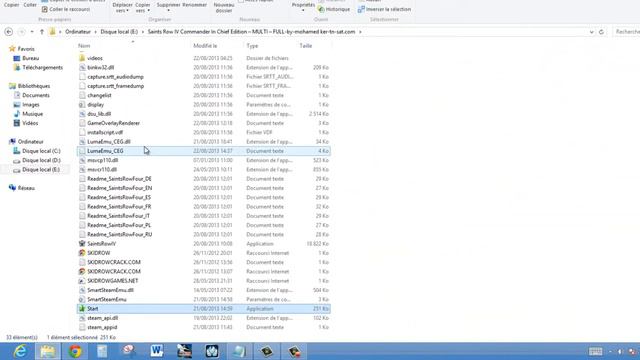The width and height of the screenshot is (640, 360).
Task: Click the Rechercher search box
Action: 627,31
